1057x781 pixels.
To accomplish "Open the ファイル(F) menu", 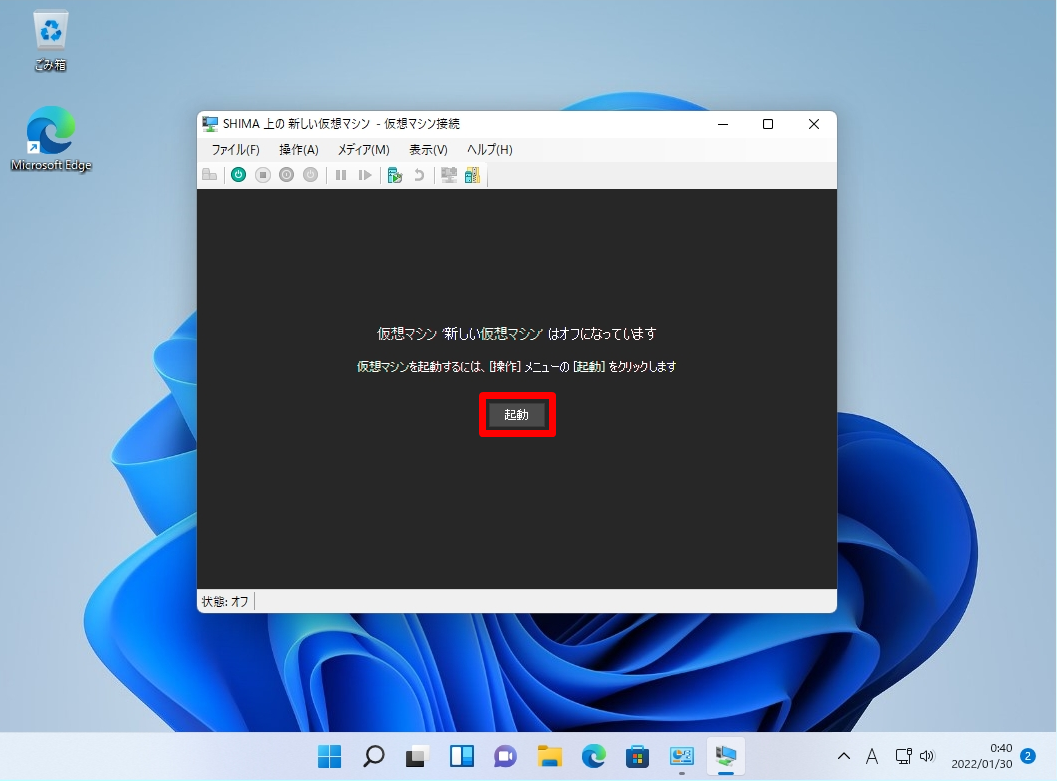I will (x=235, y=150).
